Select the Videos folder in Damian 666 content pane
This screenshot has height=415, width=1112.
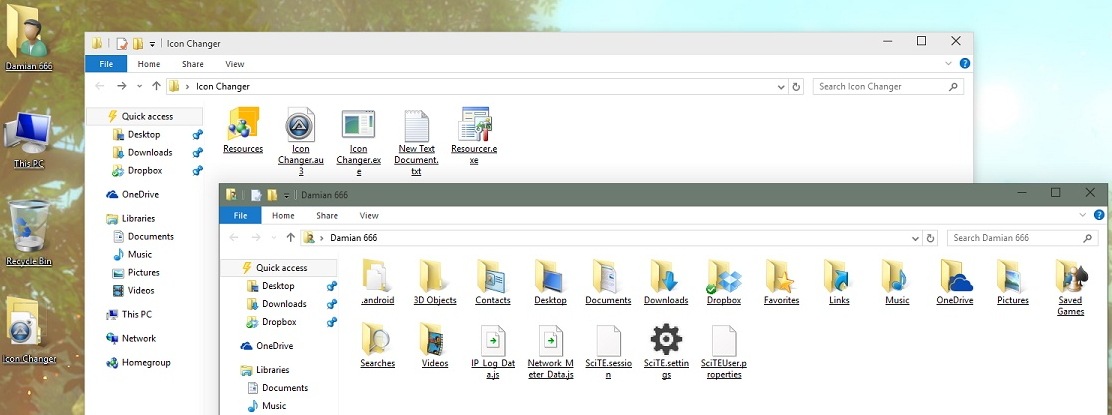click(435, 345)
